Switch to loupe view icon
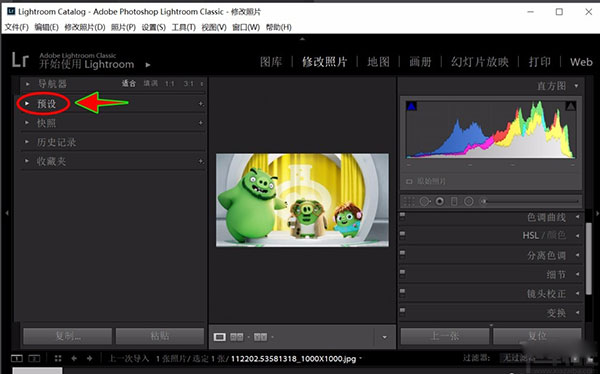 (219, 337)
